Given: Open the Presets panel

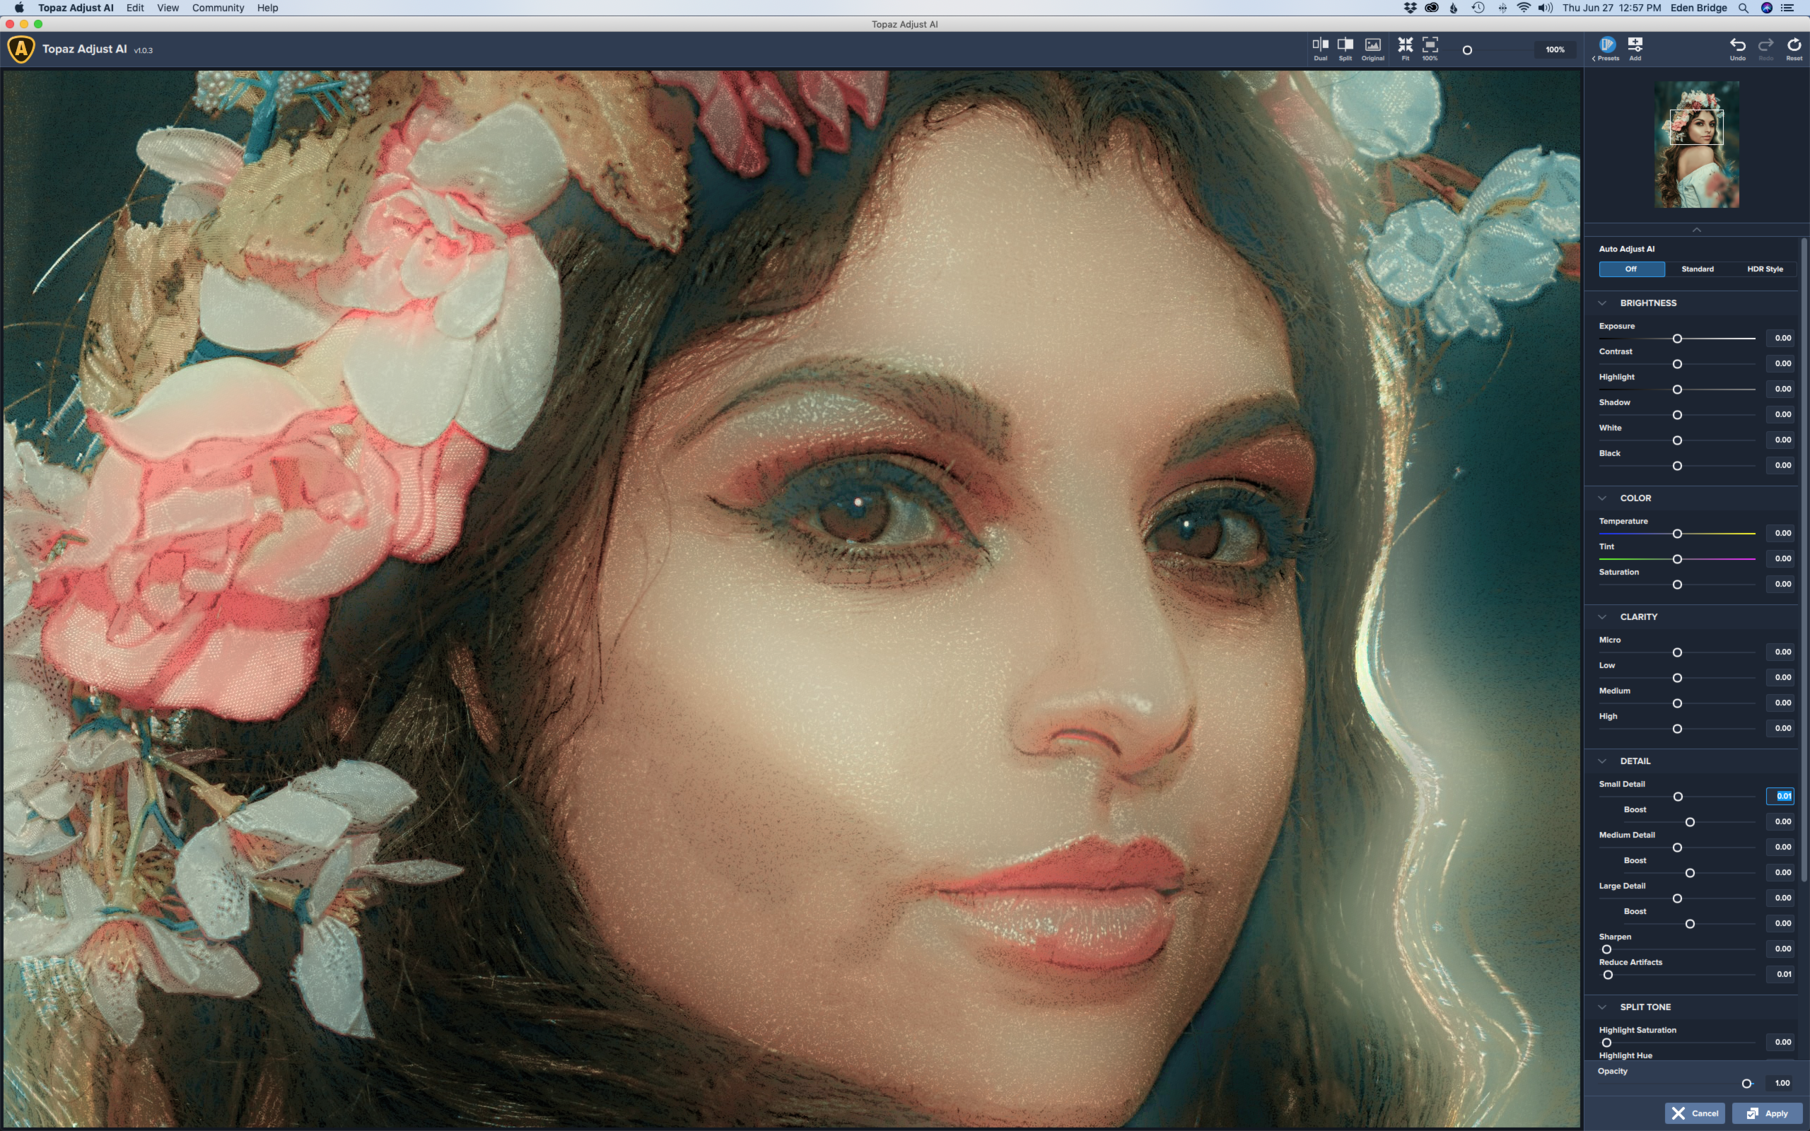Looking at the screenshot, I should click(1607, 47).
